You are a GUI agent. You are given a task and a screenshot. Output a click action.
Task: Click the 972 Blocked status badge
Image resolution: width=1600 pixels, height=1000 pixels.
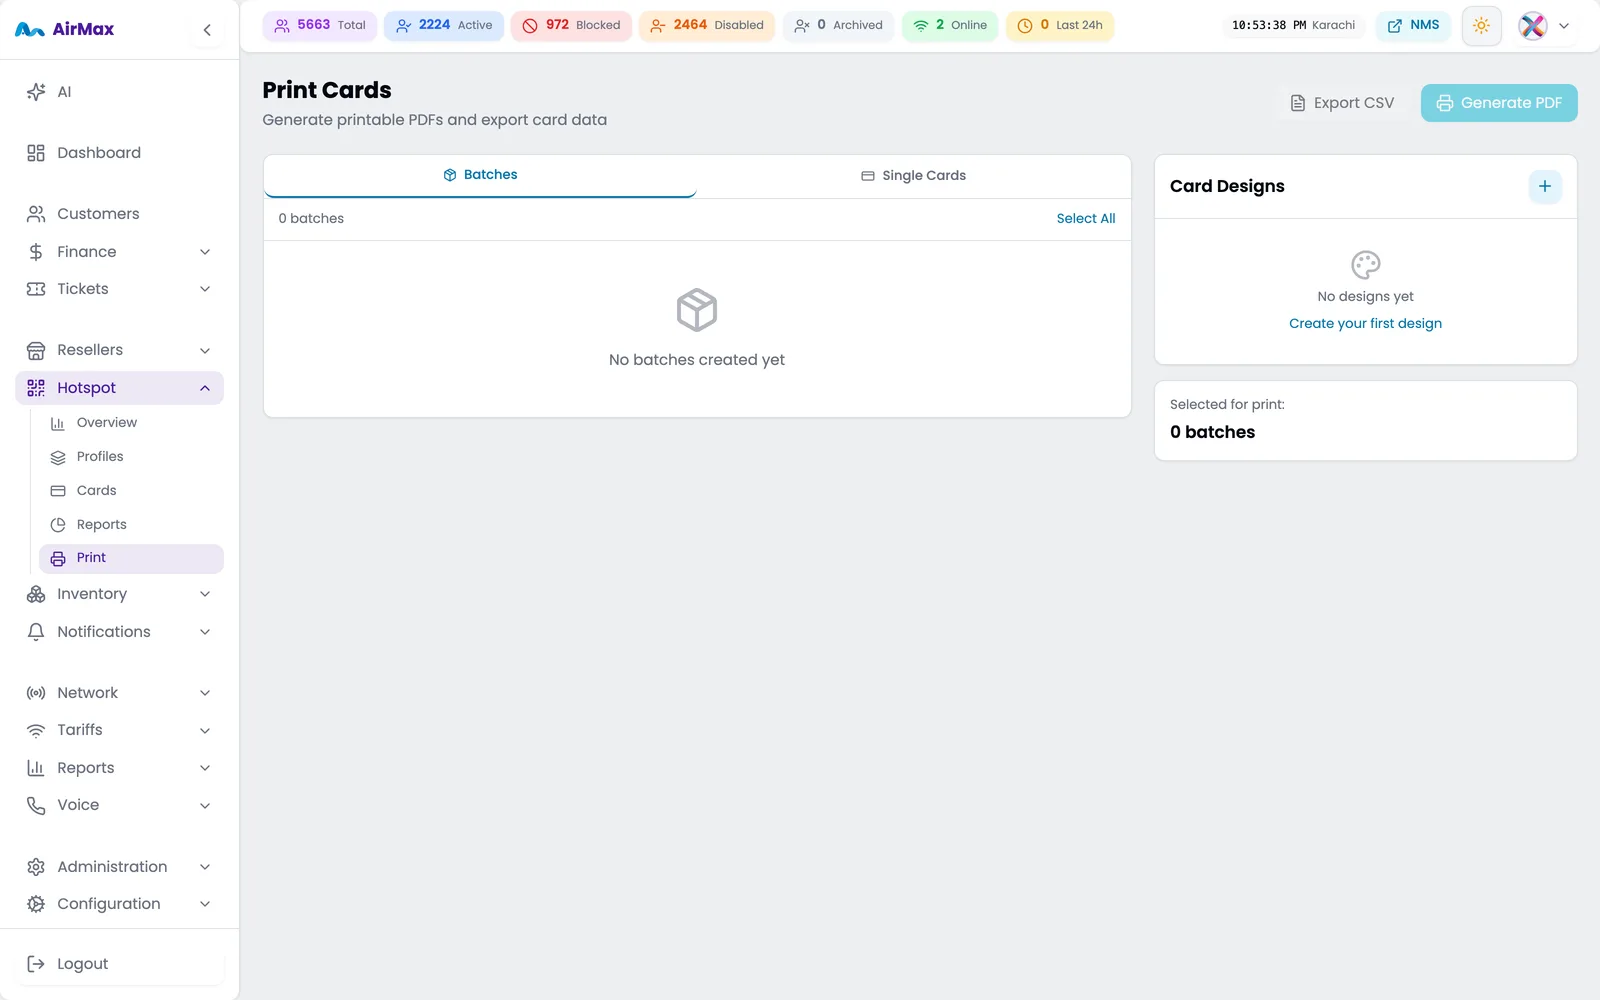pyautogui.click(x=571, y=26)
